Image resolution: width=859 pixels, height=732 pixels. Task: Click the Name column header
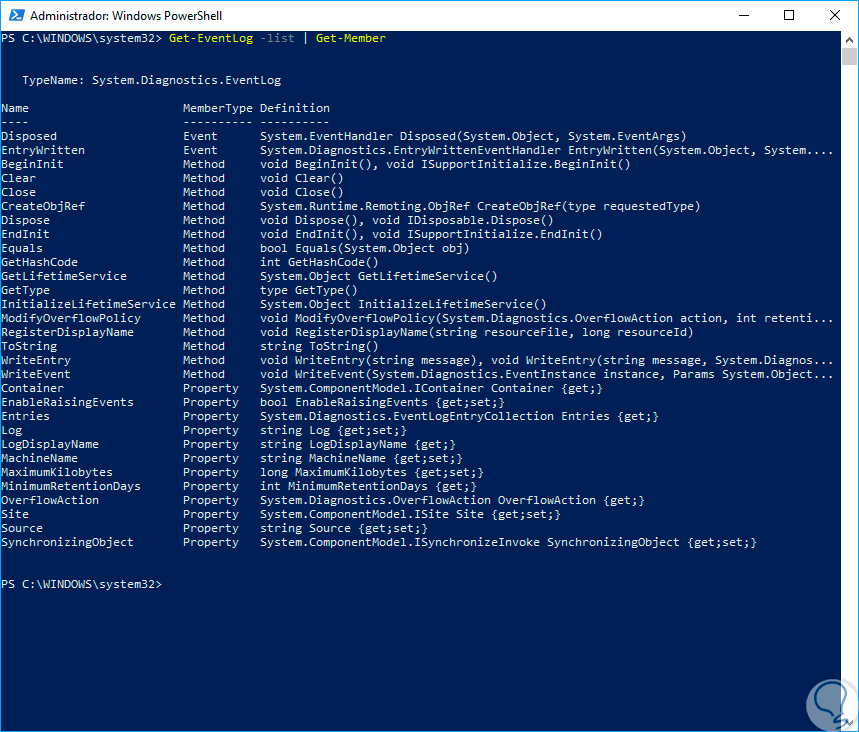coord(15,108)
